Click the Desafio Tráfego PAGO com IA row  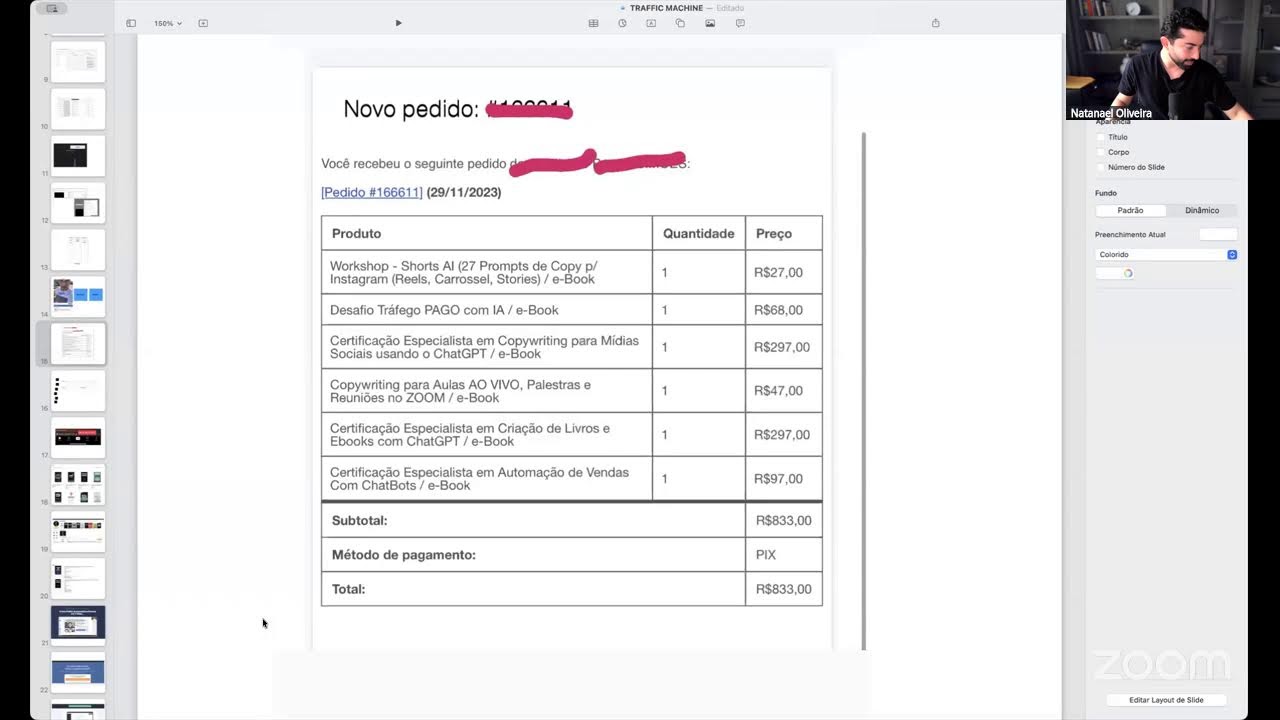(571, 310)
